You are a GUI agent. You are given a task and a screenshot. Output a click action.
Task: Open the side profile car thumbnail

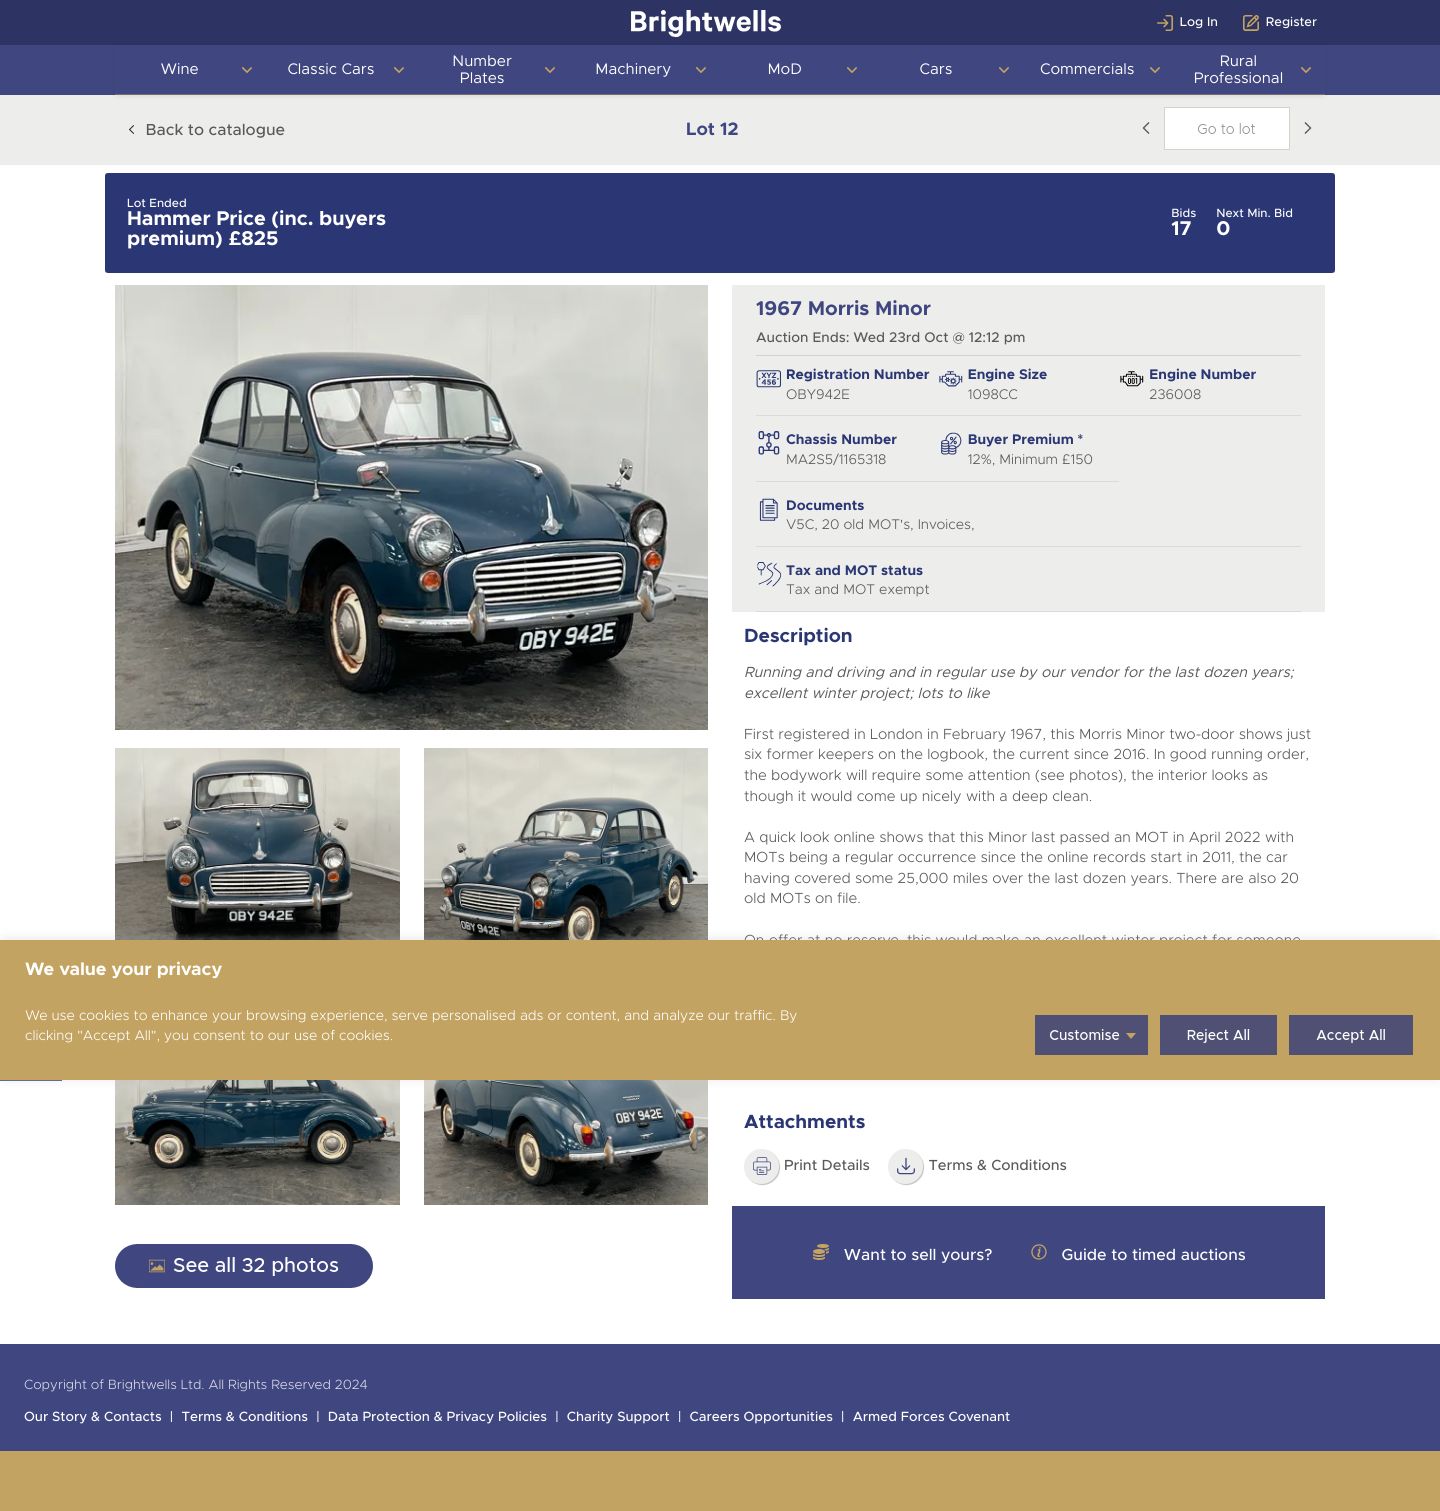point(257,1142)
